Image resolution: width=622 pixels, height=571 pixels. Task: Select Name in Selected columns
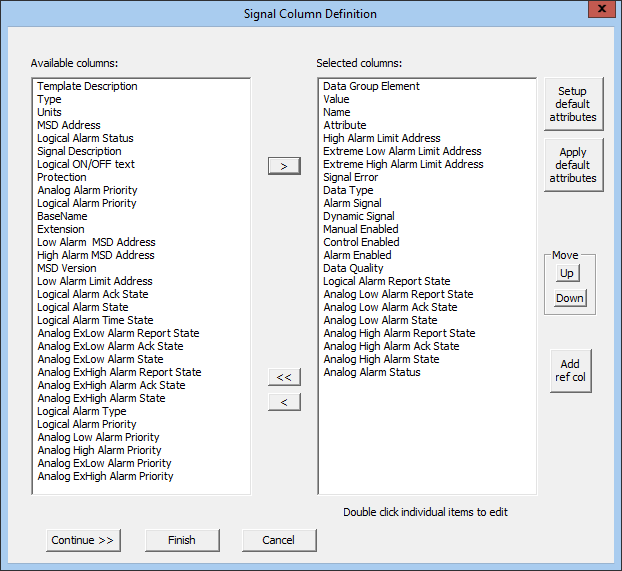[337, 112]
